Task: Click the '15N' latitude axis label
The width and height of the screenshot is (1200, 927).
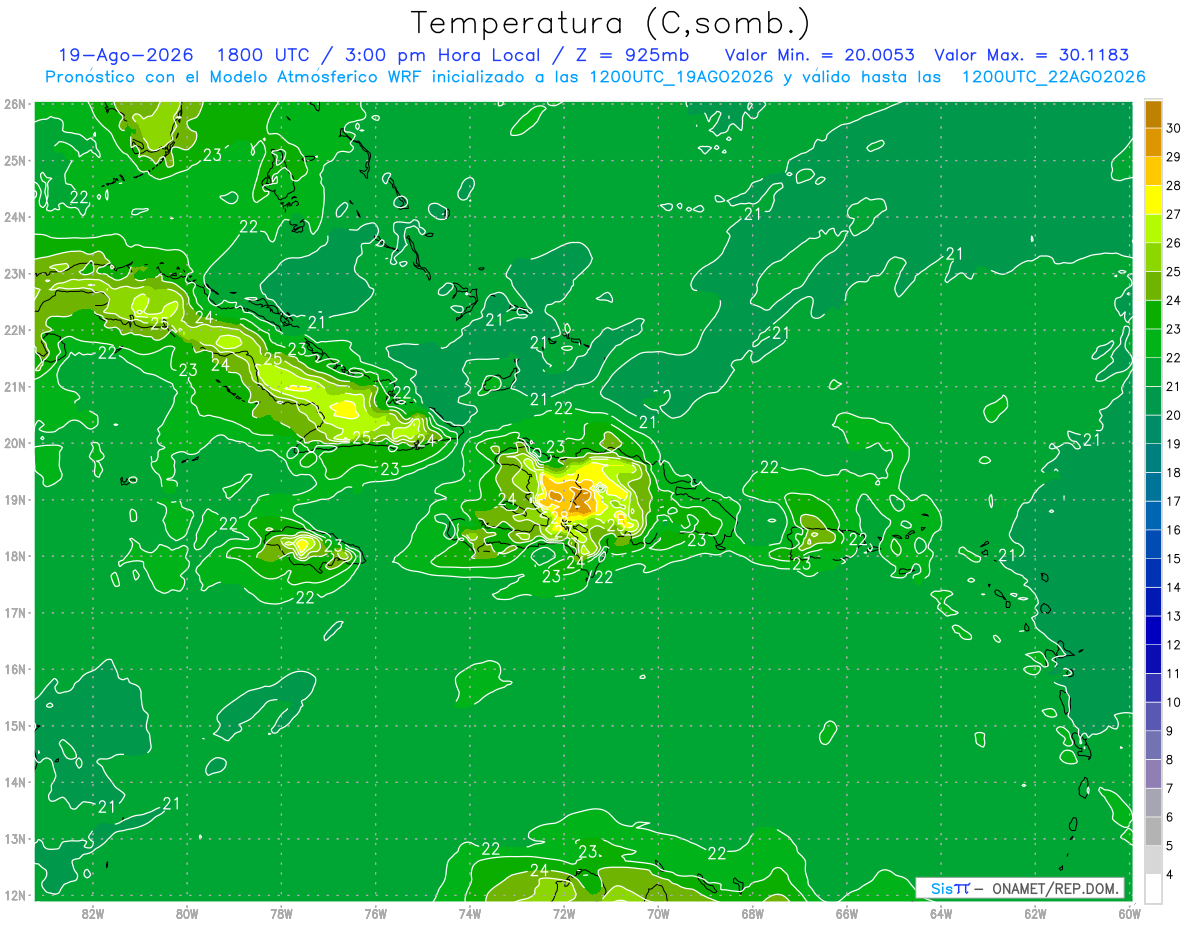Action: click(x=16, y=725)
